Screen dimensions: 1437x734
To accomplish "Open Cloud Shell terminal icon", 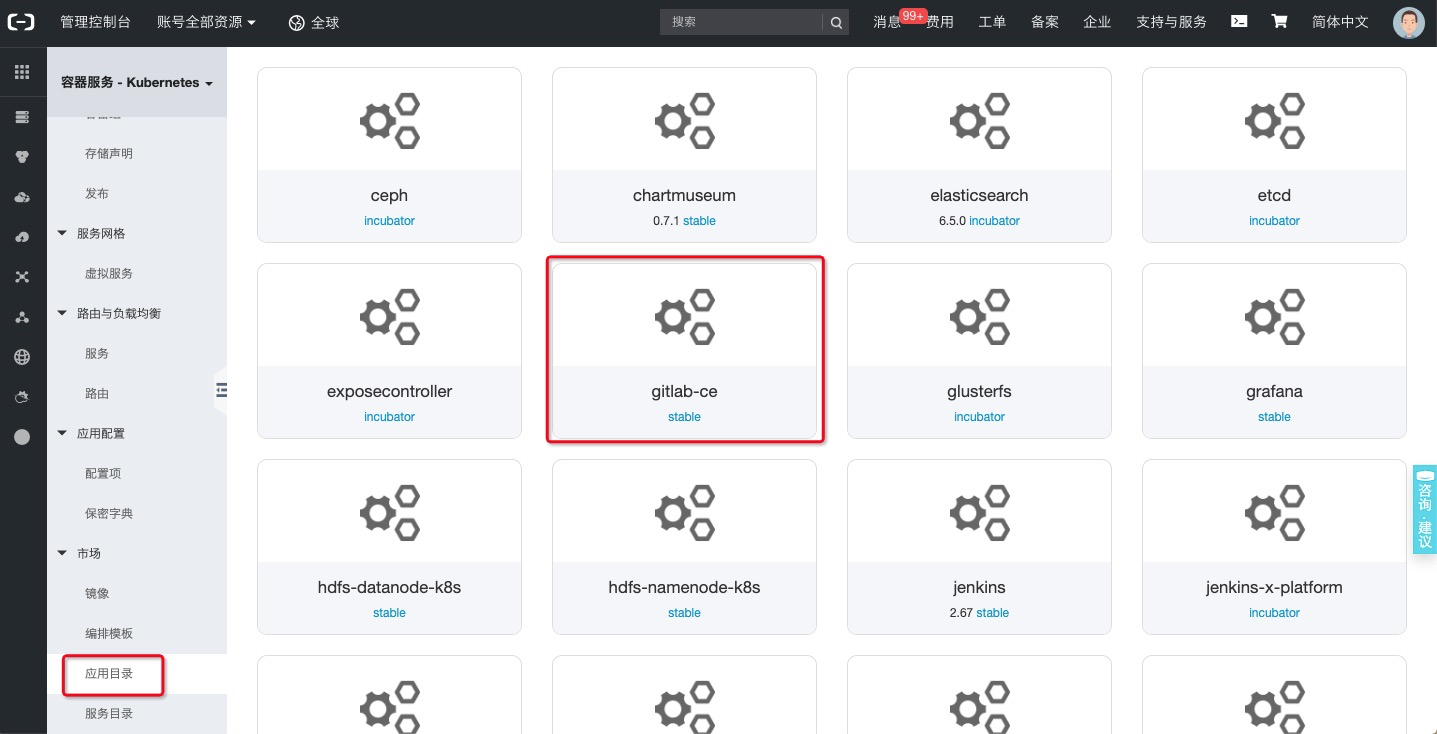I will [1239, 21].
